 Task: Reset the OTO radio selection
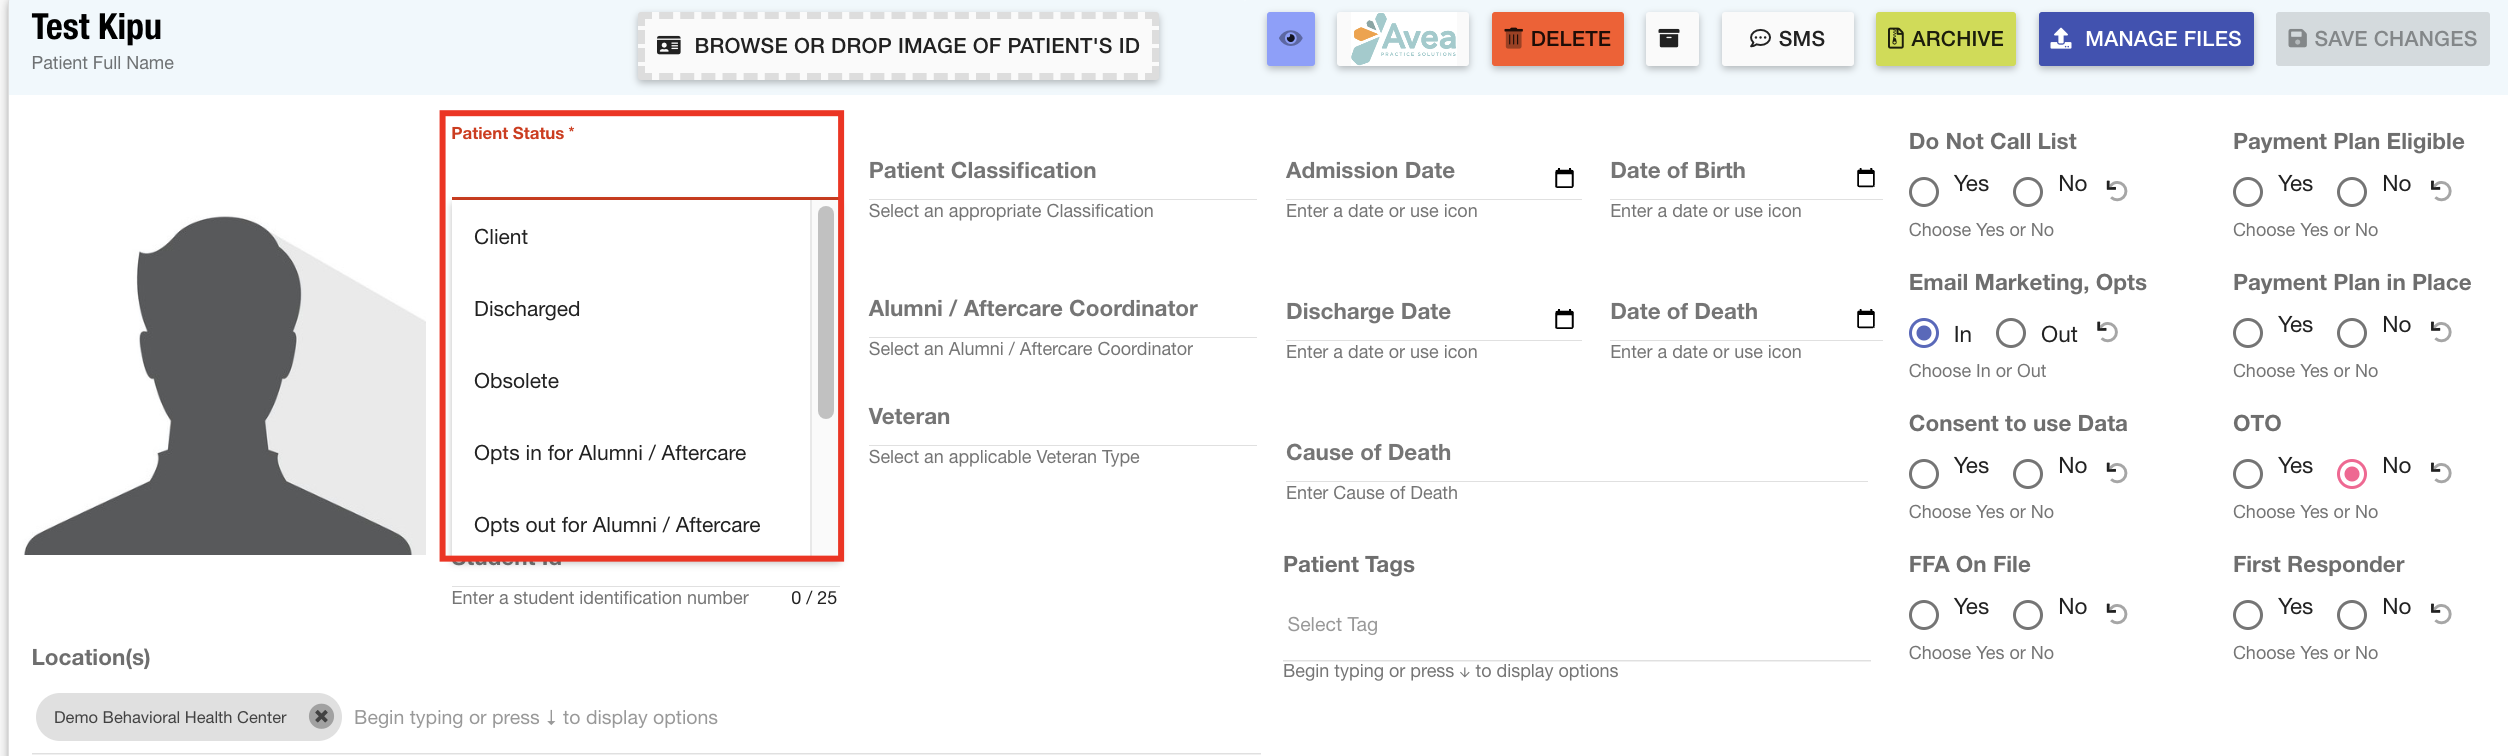tap(2440, 472)
